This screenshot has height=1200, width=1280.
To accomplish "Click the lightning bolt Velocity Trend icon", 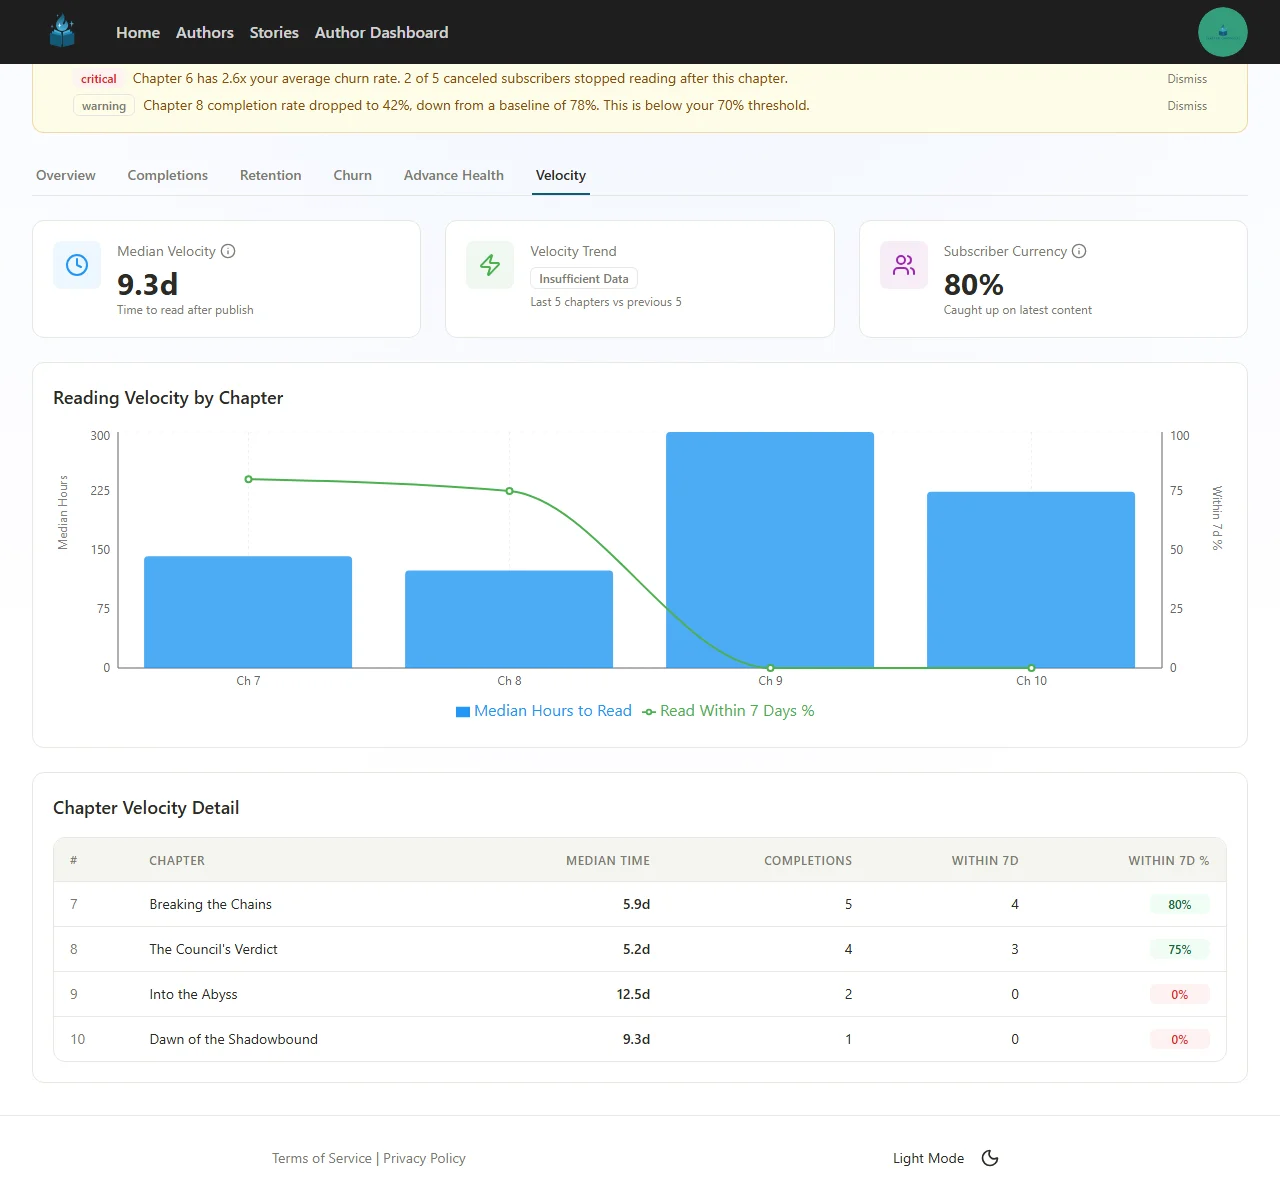I will click(490, 265).
